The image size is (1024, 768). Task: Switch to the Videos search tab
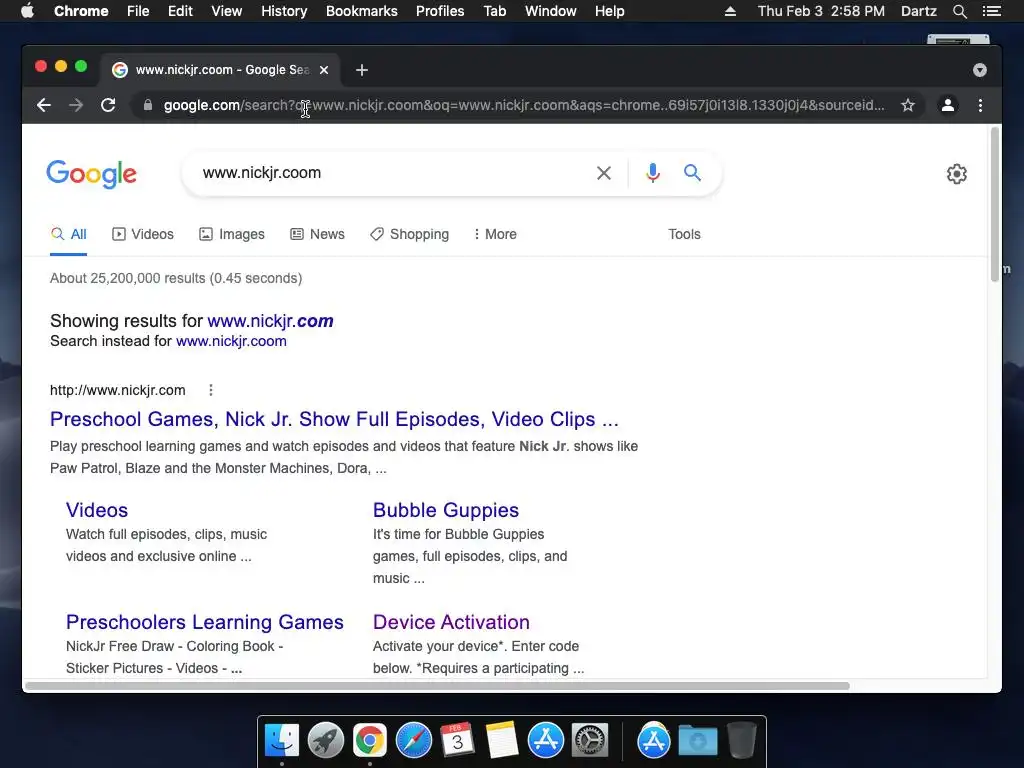pyautogui.click(x=143, y=234)
